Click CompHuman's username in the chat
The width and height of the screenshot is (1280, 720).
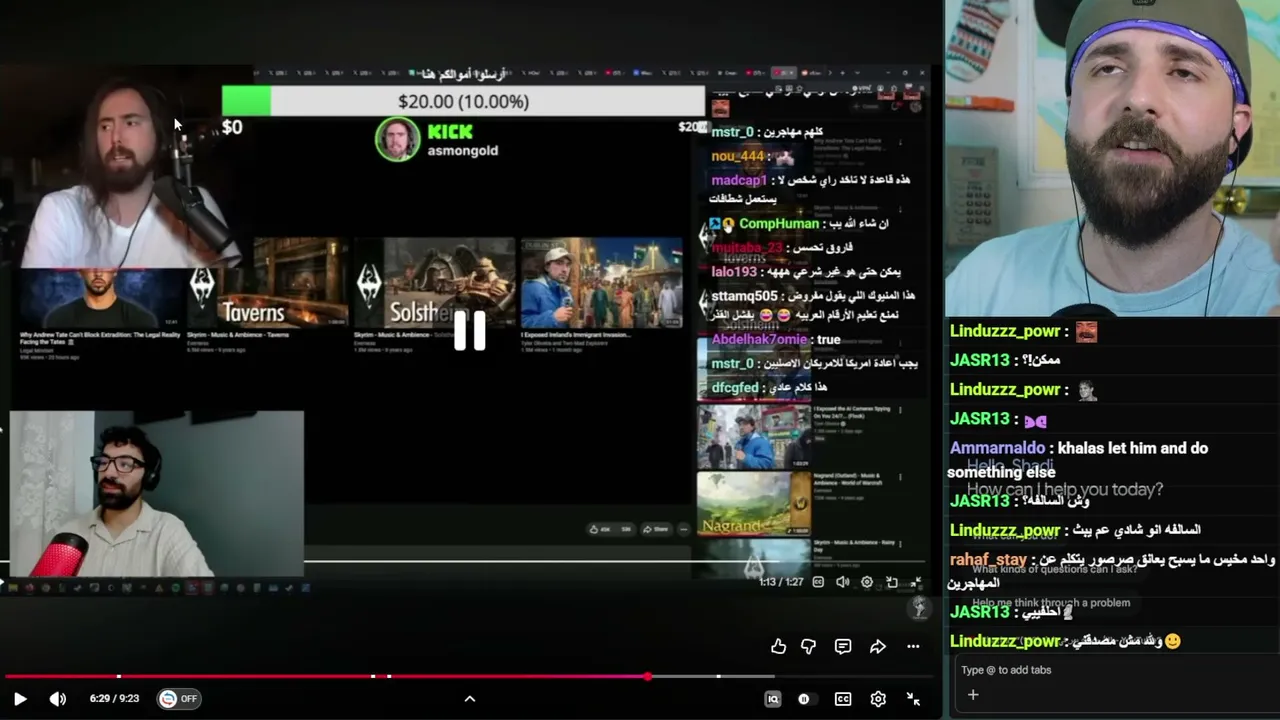[x=779, y=224]
